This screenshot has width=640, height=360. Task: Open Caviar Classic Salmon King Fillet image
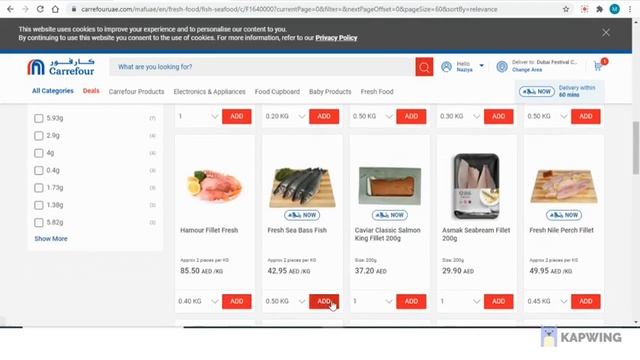[389, 186]
